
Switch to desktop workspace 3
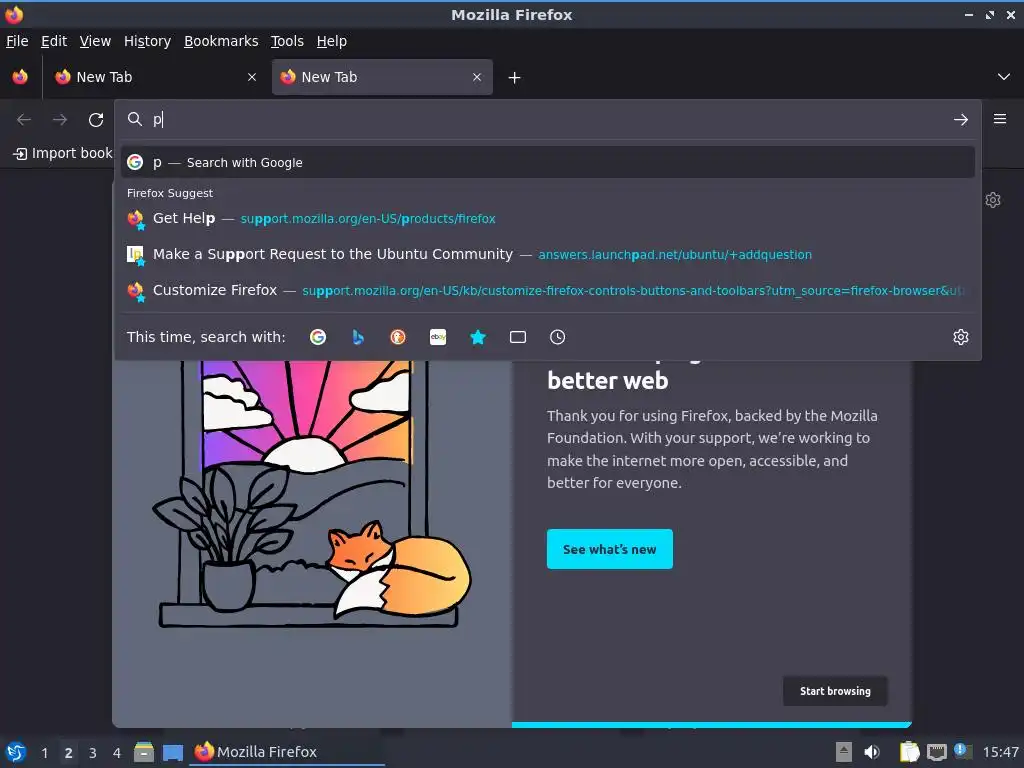click(x=93, y=753)
